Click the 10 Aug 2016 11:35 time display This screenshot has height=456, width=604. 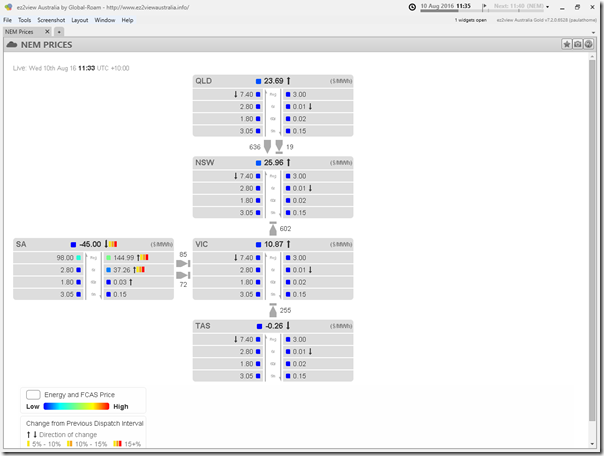(x=446, y=6)
